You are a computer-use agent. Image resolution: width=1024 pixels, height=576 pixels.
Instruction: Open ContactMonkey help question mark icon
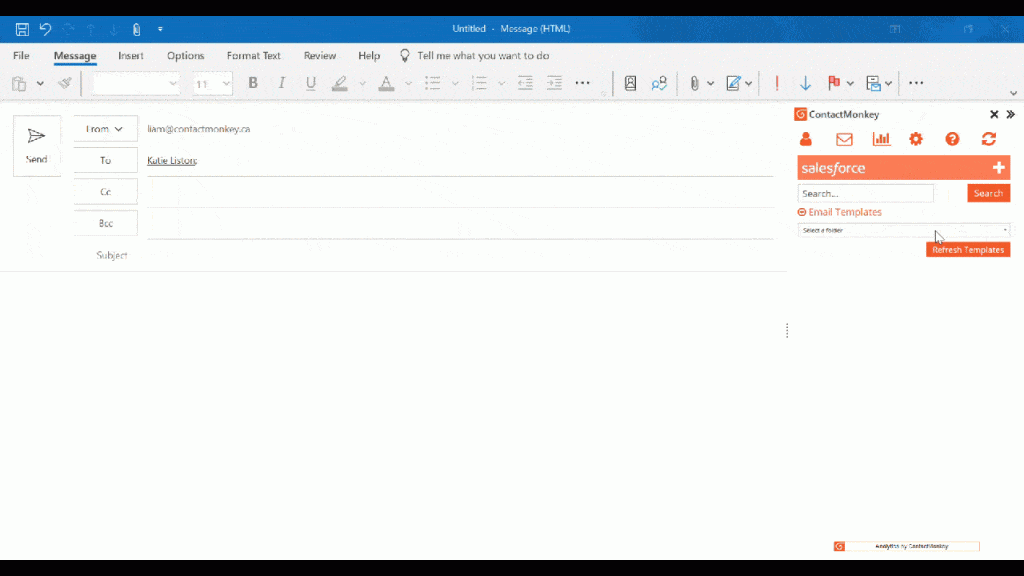click(x=952, y=139)
